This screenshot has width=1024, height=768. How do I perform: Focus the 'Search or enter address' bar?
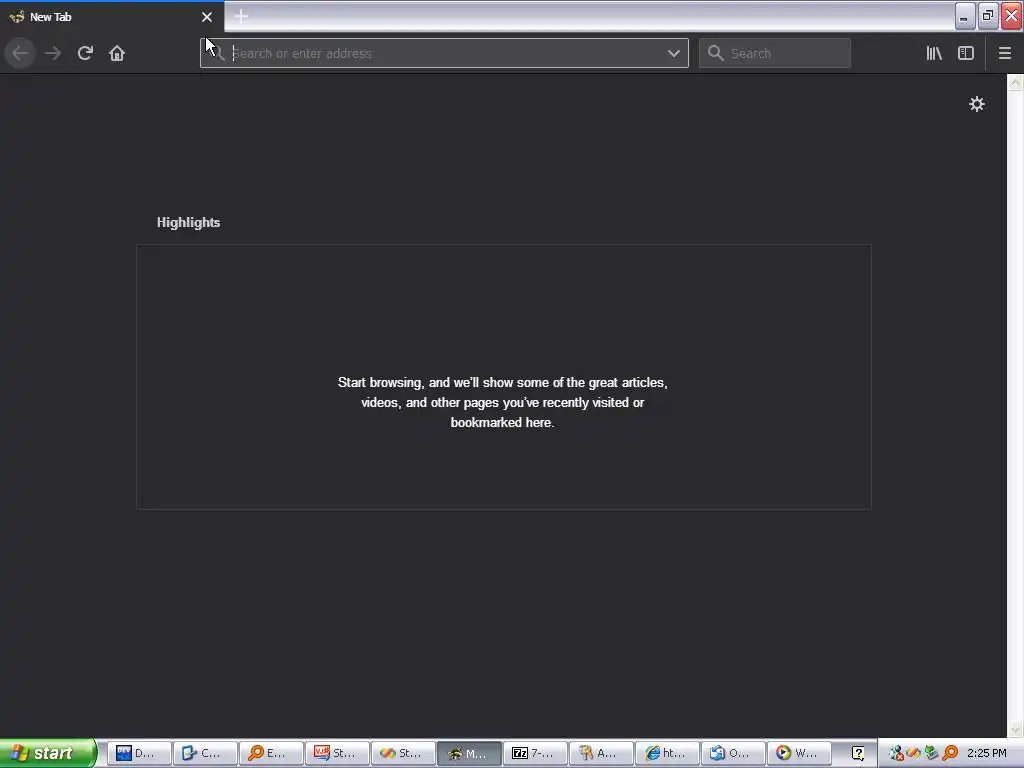pyautogui.click(x=444, y=53)
